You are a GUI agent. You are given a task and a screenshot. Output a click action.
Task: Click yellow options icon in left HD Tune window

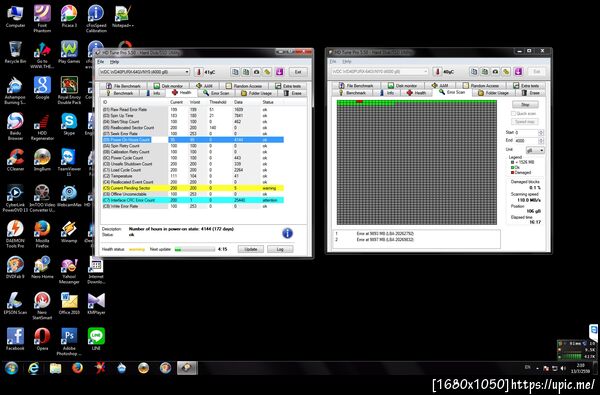(267, 72)
